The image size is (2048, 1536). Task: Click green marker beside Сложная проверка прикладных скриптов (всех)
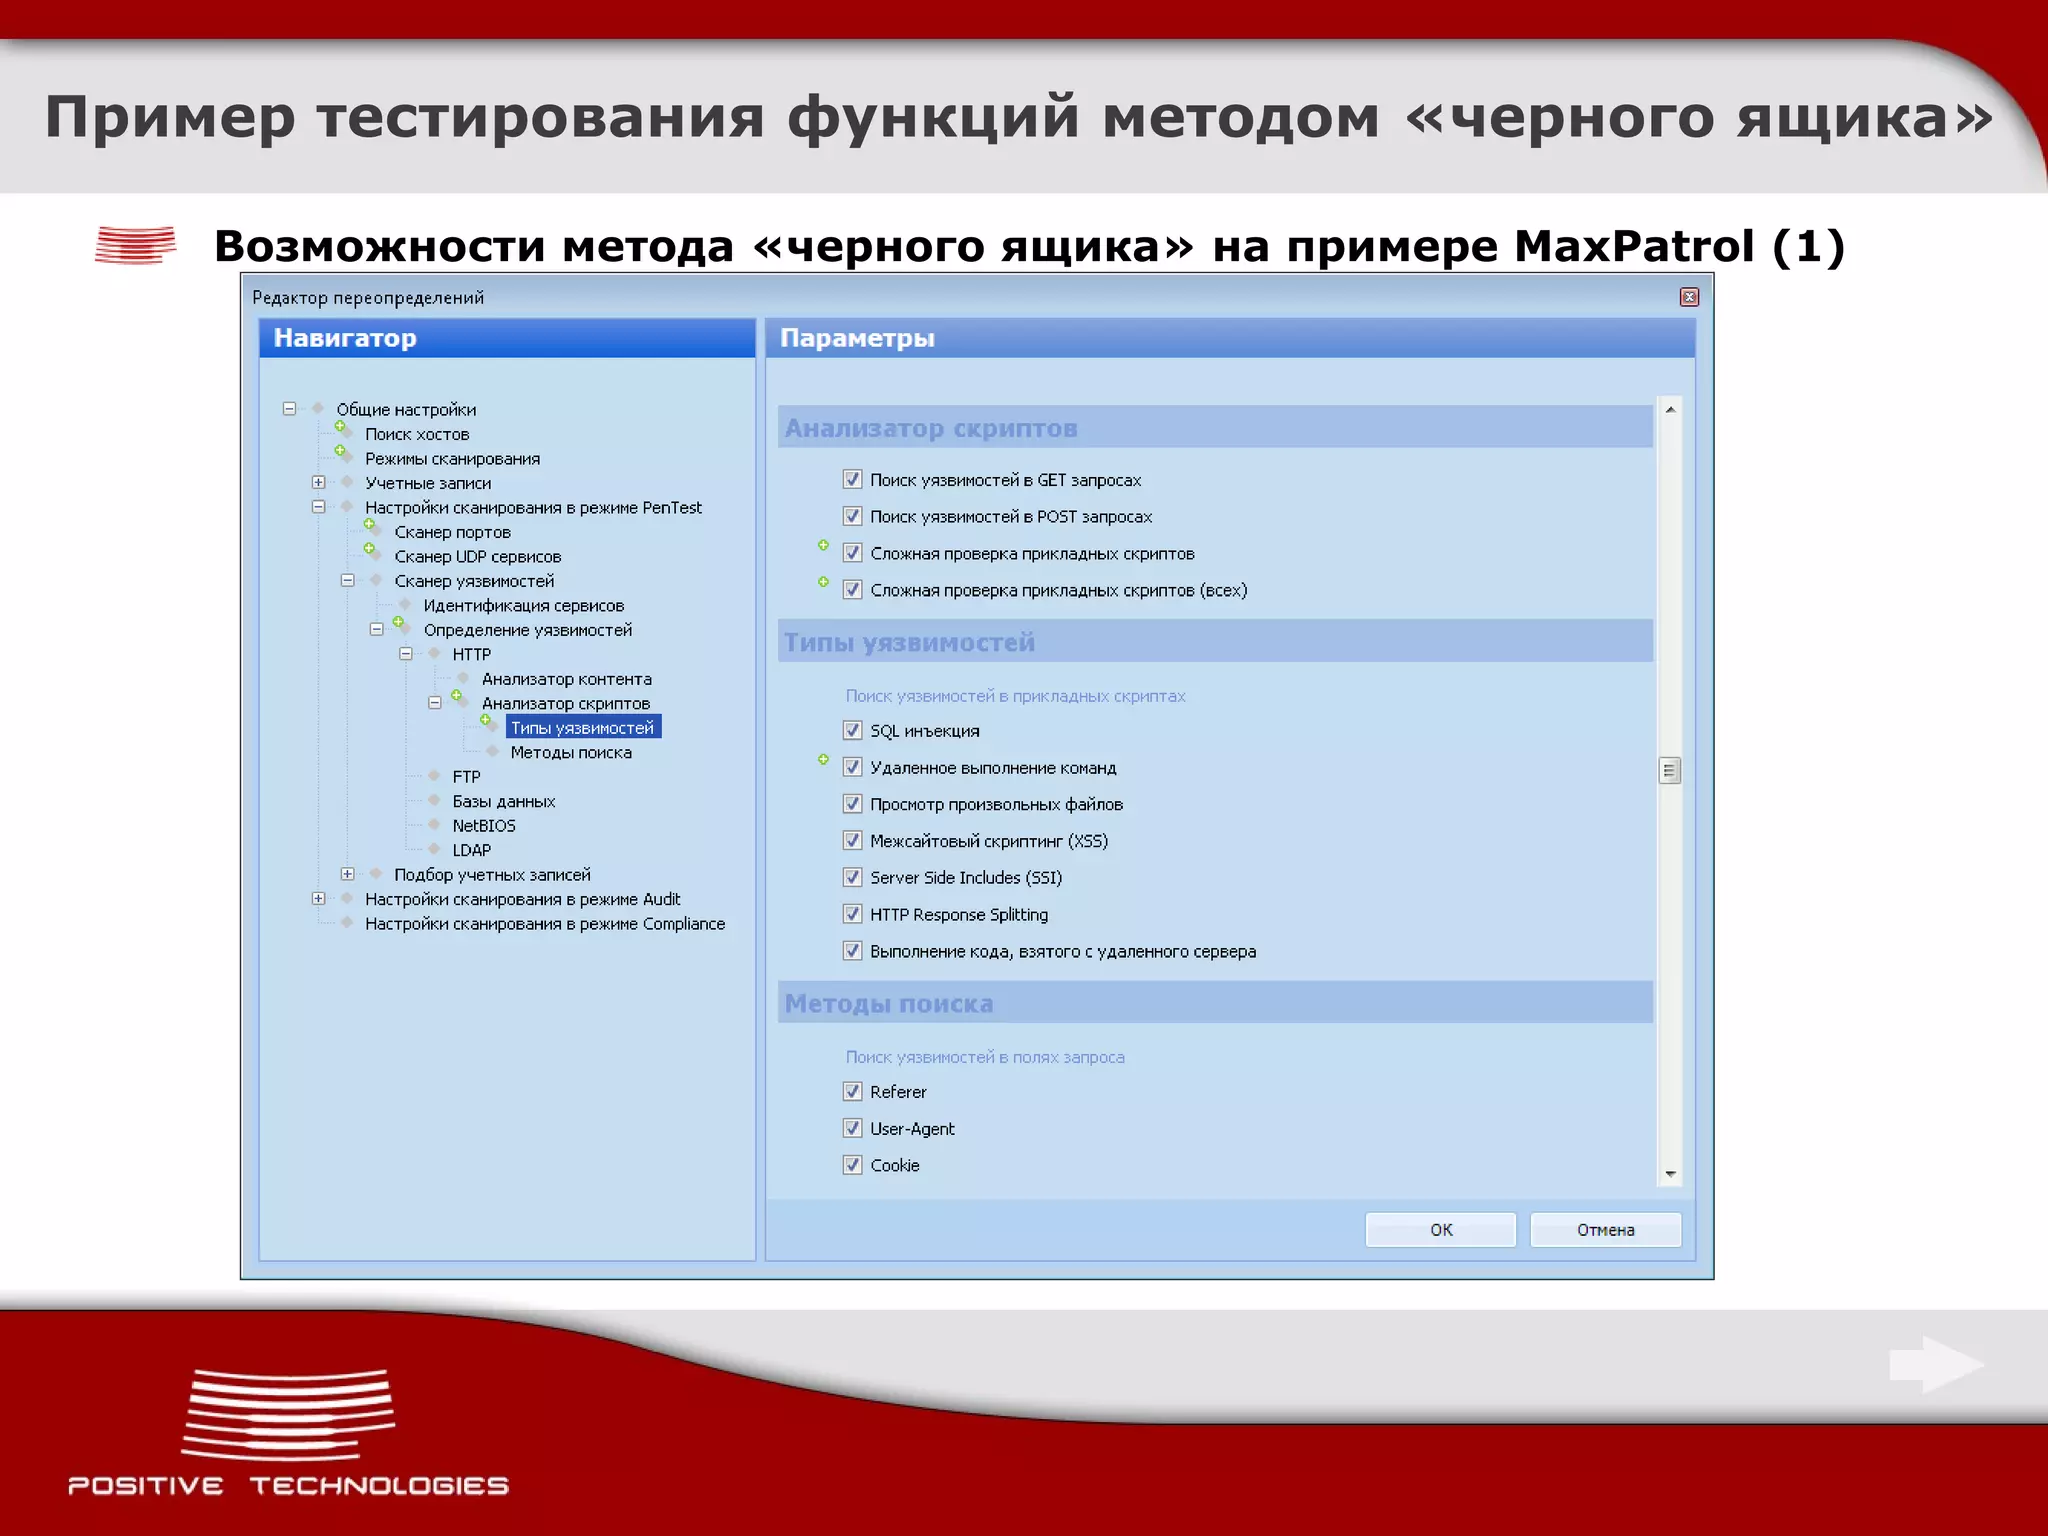coord(823,582)
